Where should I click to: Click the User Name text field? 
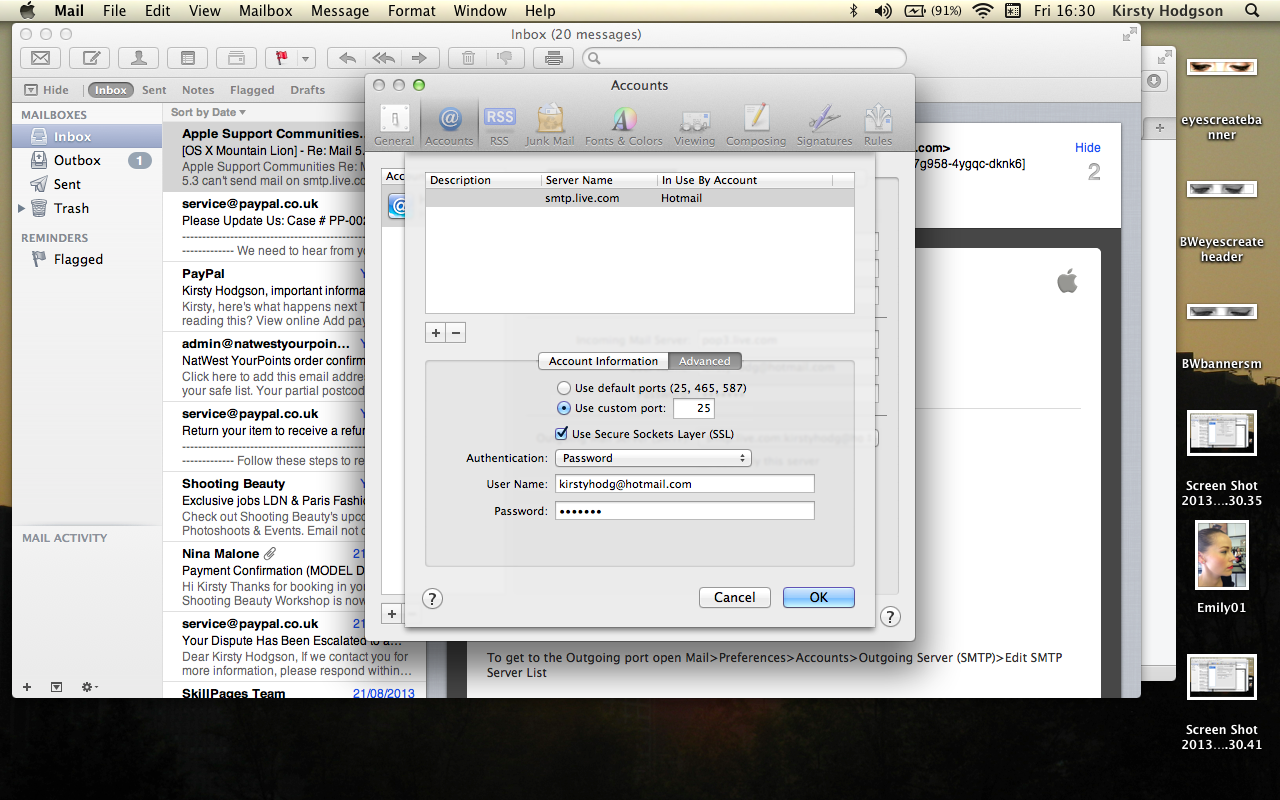pos(685,484)
